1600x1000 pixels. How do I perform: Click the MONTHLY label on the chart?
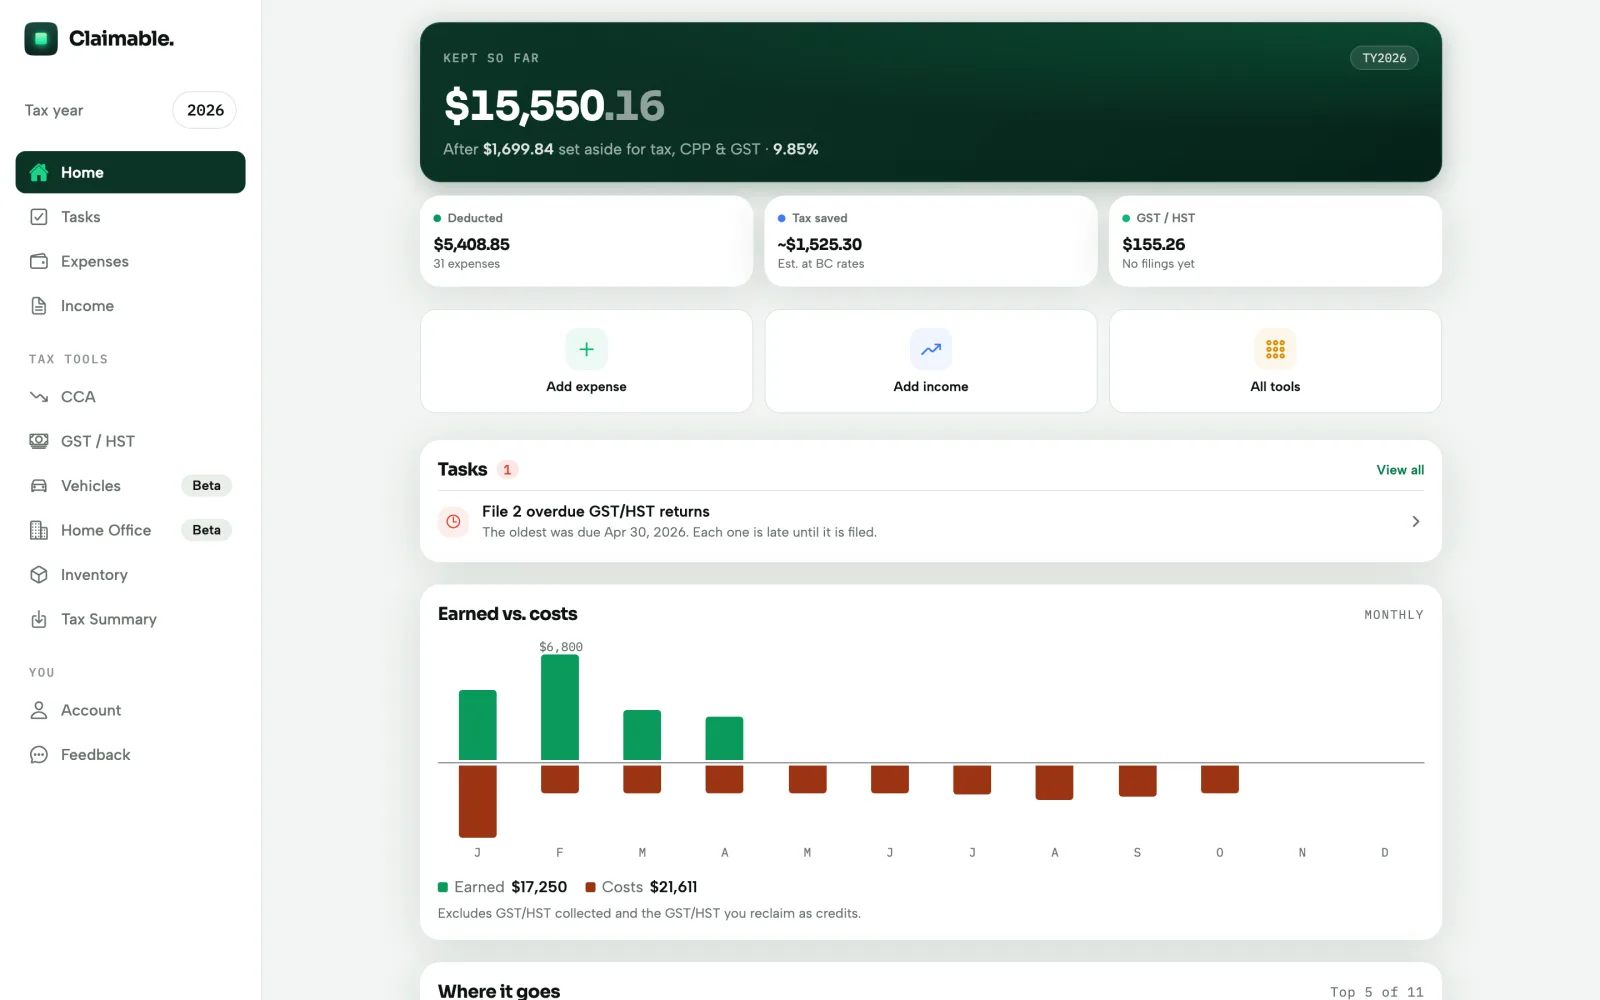coord(1394,615)
